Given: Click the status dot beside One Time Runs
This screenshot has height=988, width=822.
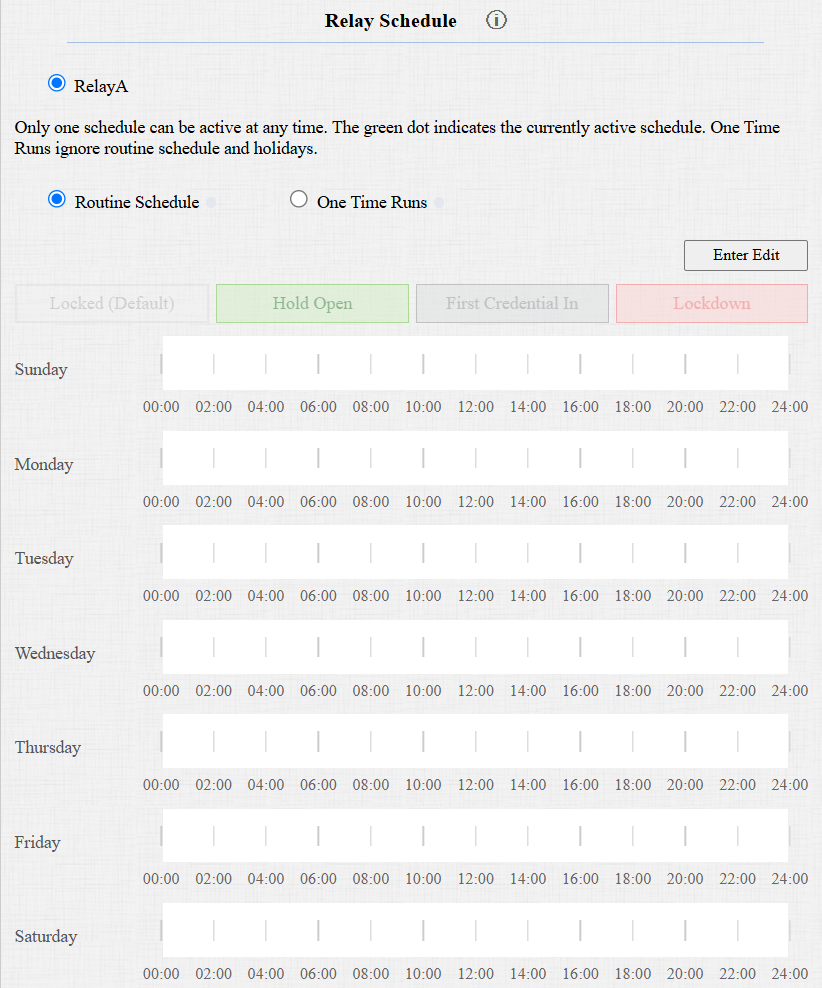Looking at the screenshot, I should (x=439, y=202).
